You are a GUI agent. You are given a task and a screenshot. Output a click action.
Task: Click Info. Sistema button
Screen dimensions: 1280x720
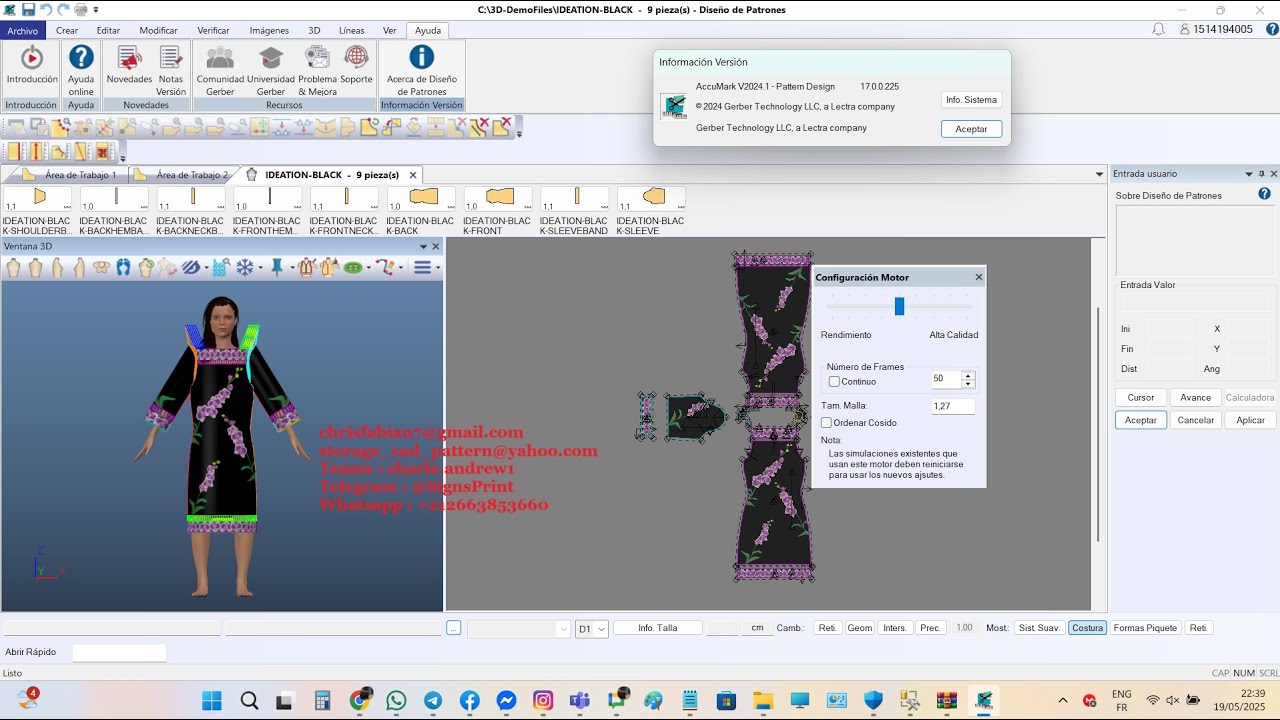(x=971, y=100)
